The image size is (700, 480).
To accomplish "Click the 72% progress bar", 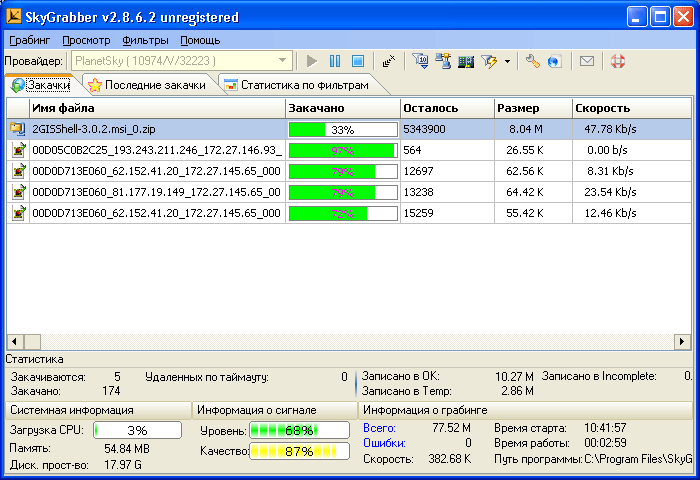I will pyautogui.click(x=343, y=213).
